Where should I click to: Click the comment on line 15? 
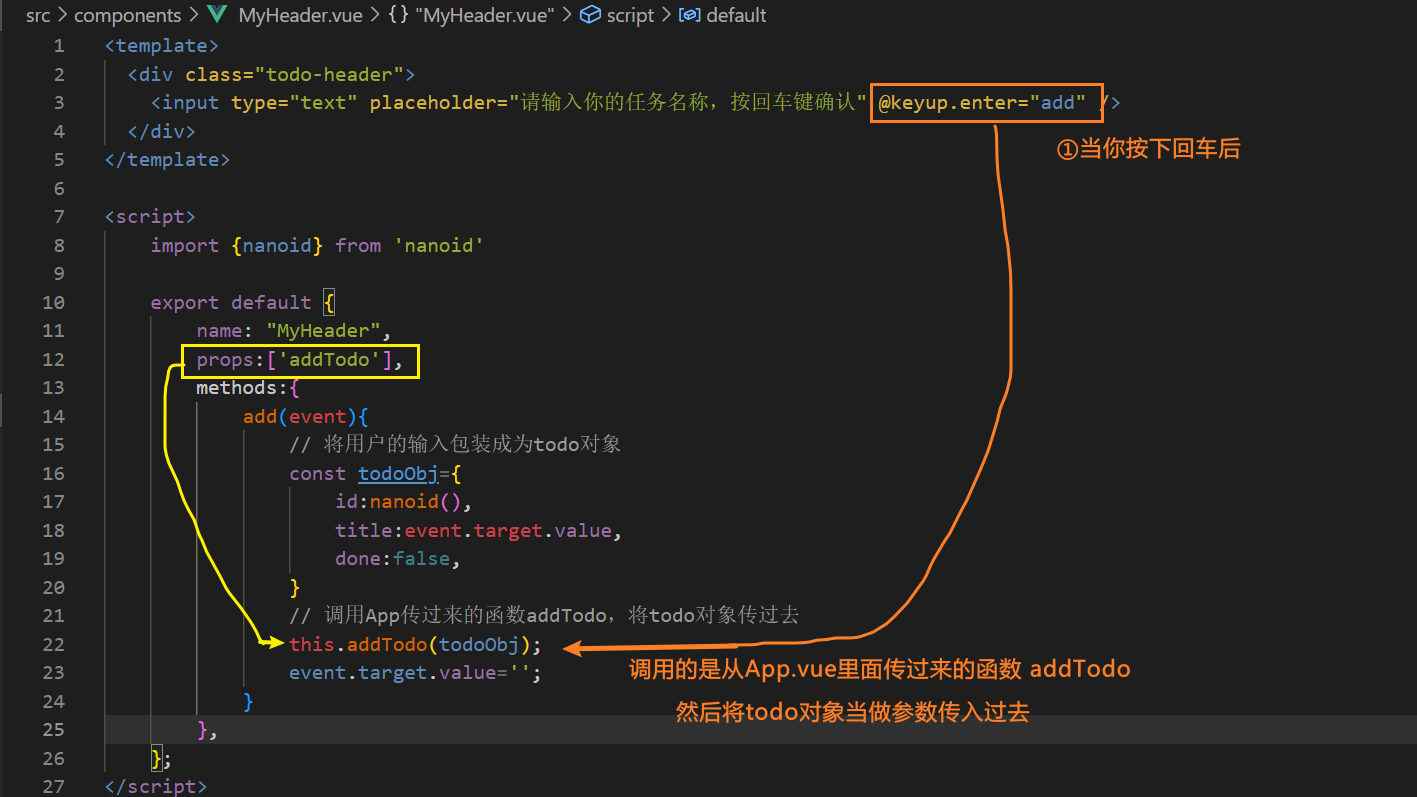click(455, 445)
